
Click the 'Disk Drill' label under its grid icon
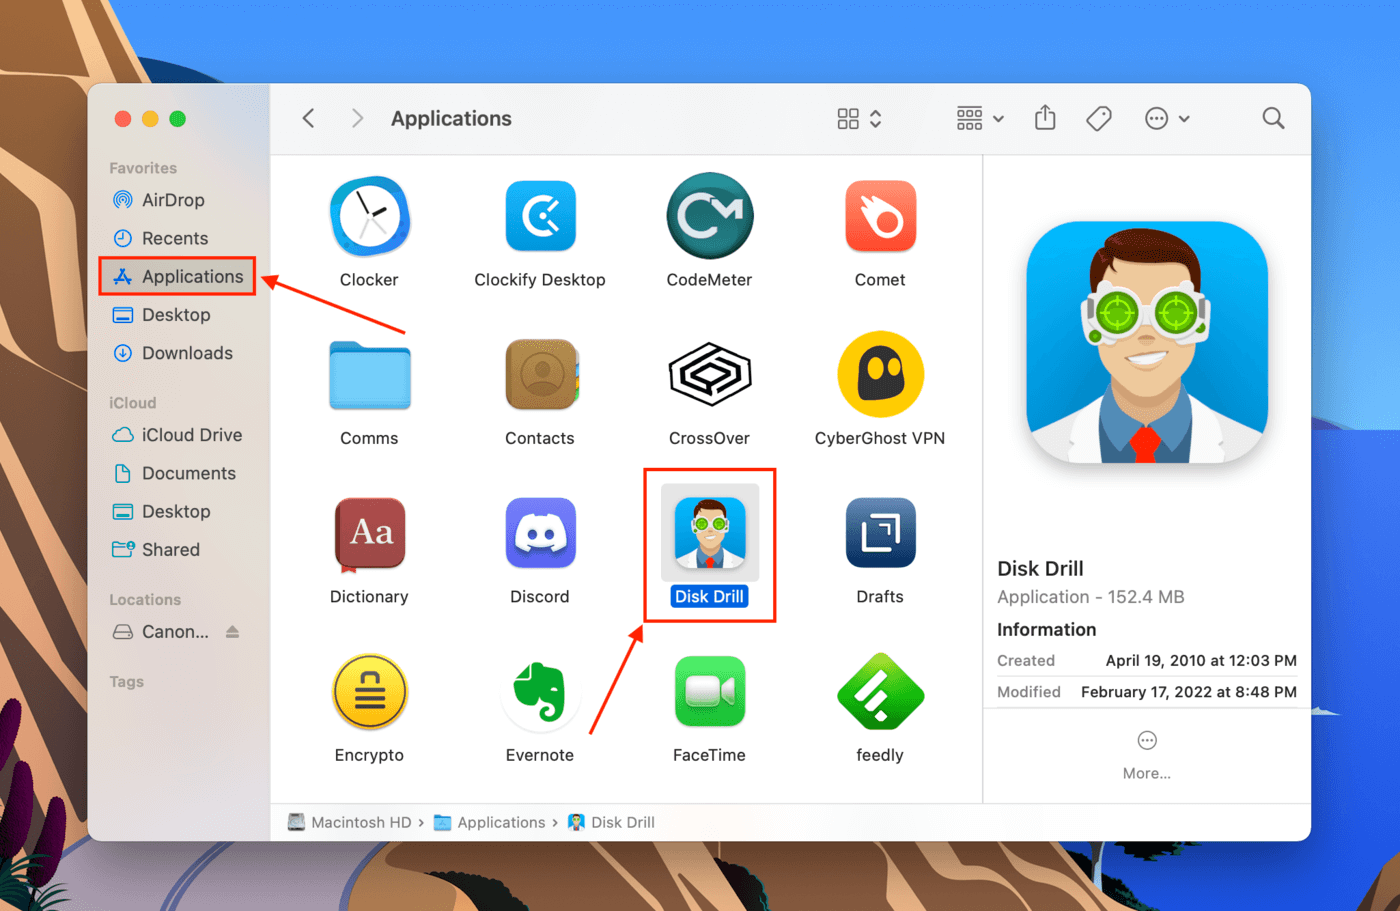point(709,596)
